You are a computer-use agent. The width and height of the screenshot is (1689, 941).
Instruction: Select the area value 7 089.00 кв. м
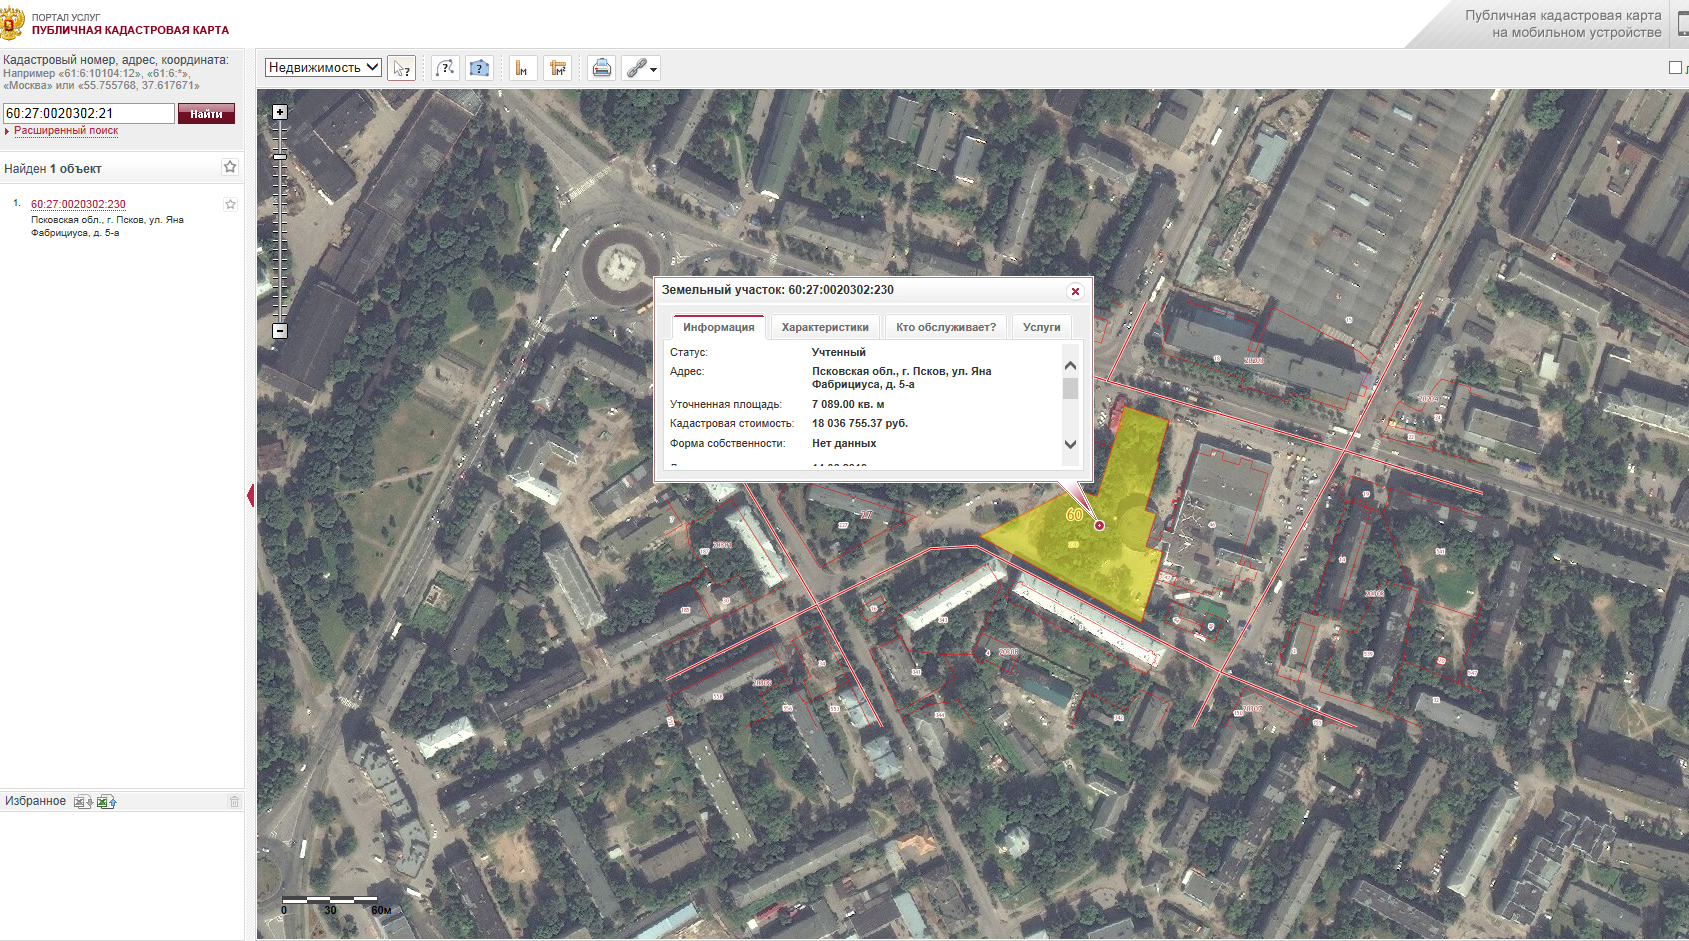[x=848, y=404]
